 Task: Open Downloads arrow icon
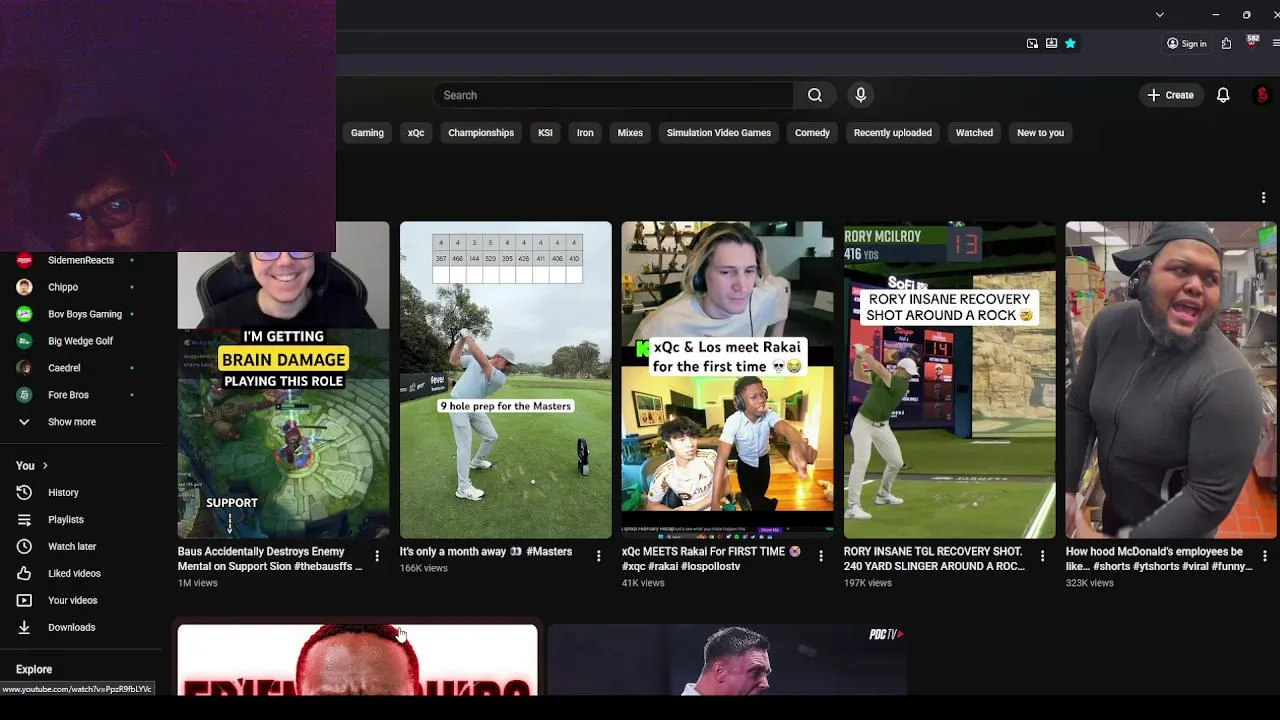(24, 627)
